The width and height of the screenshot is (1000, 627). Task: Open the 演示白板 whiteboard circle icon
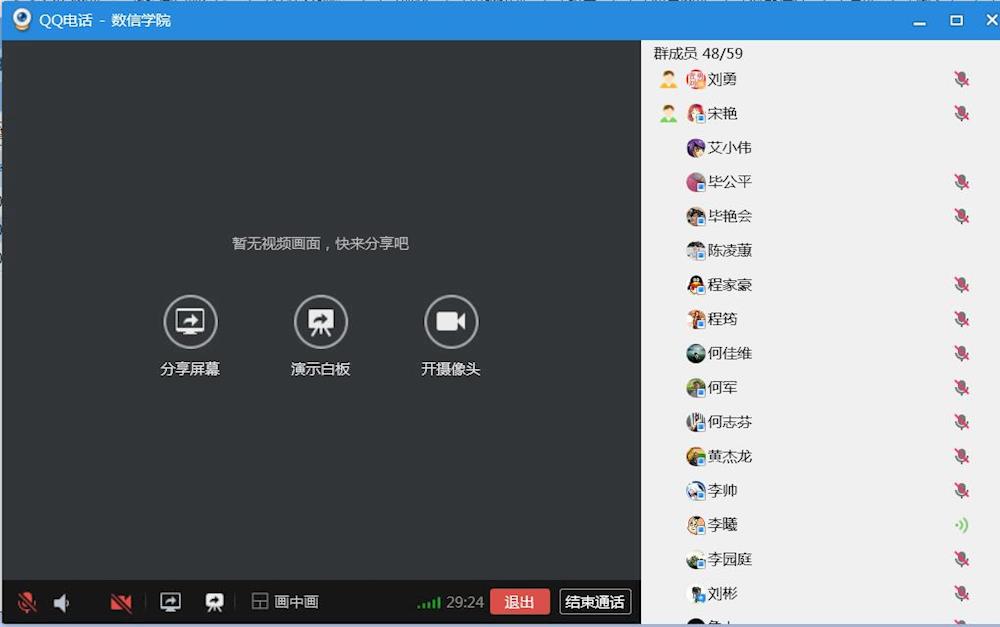[x=320, y=321]
